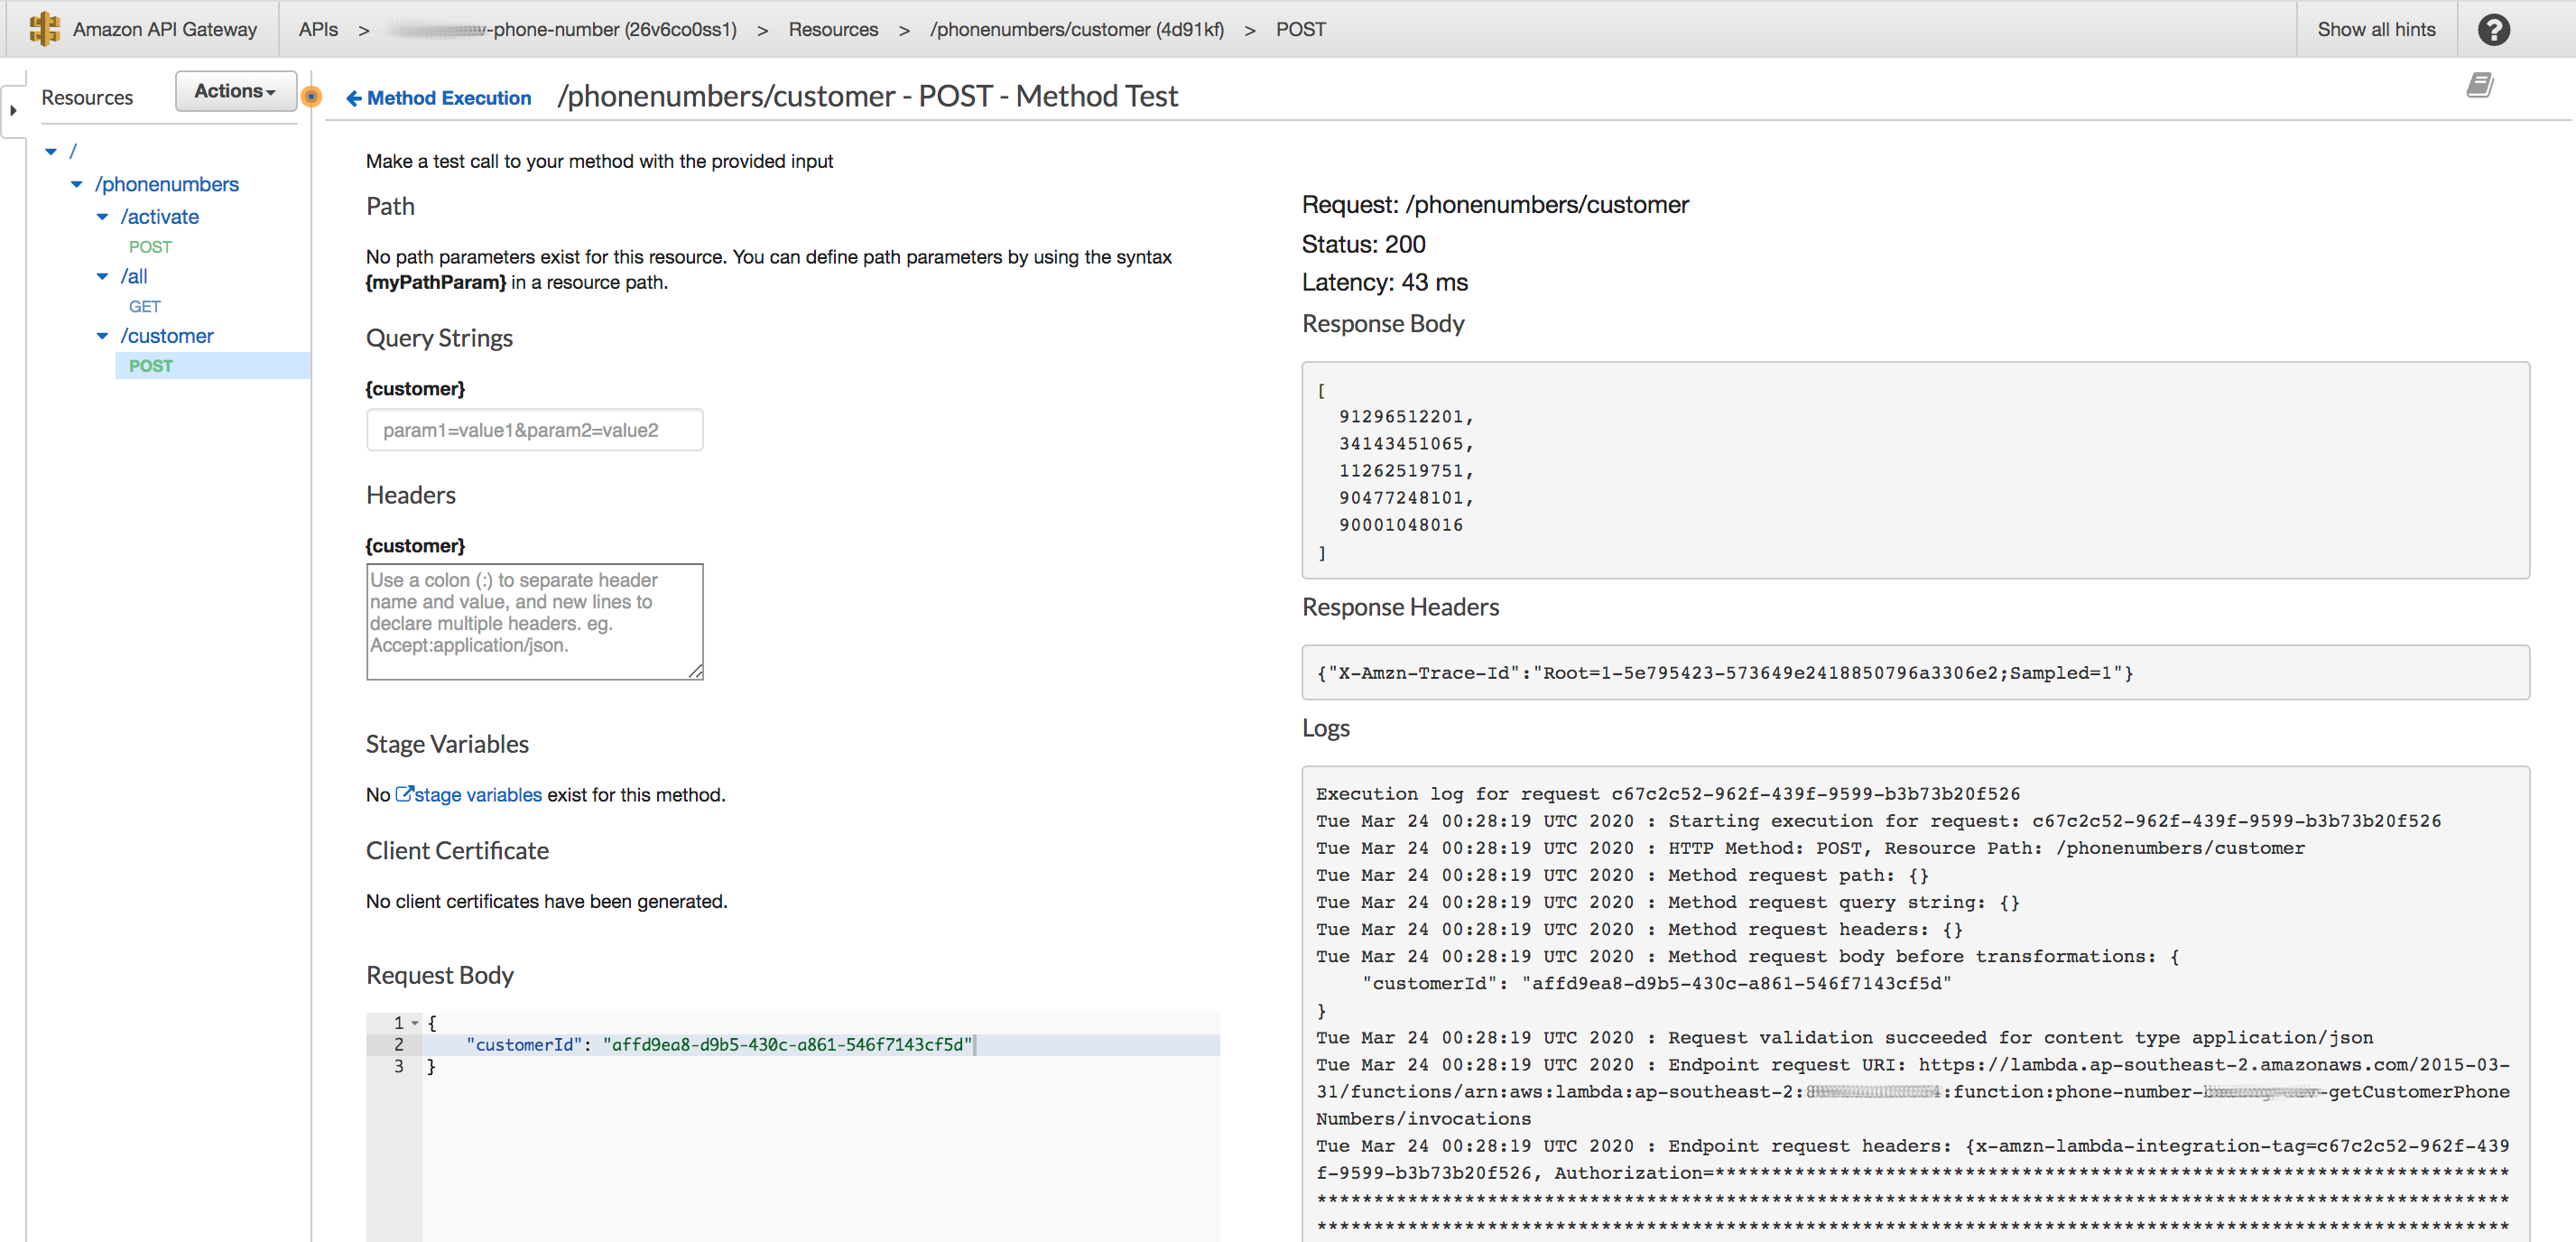Fold line 1 of the request body editor

(415, 1023)
